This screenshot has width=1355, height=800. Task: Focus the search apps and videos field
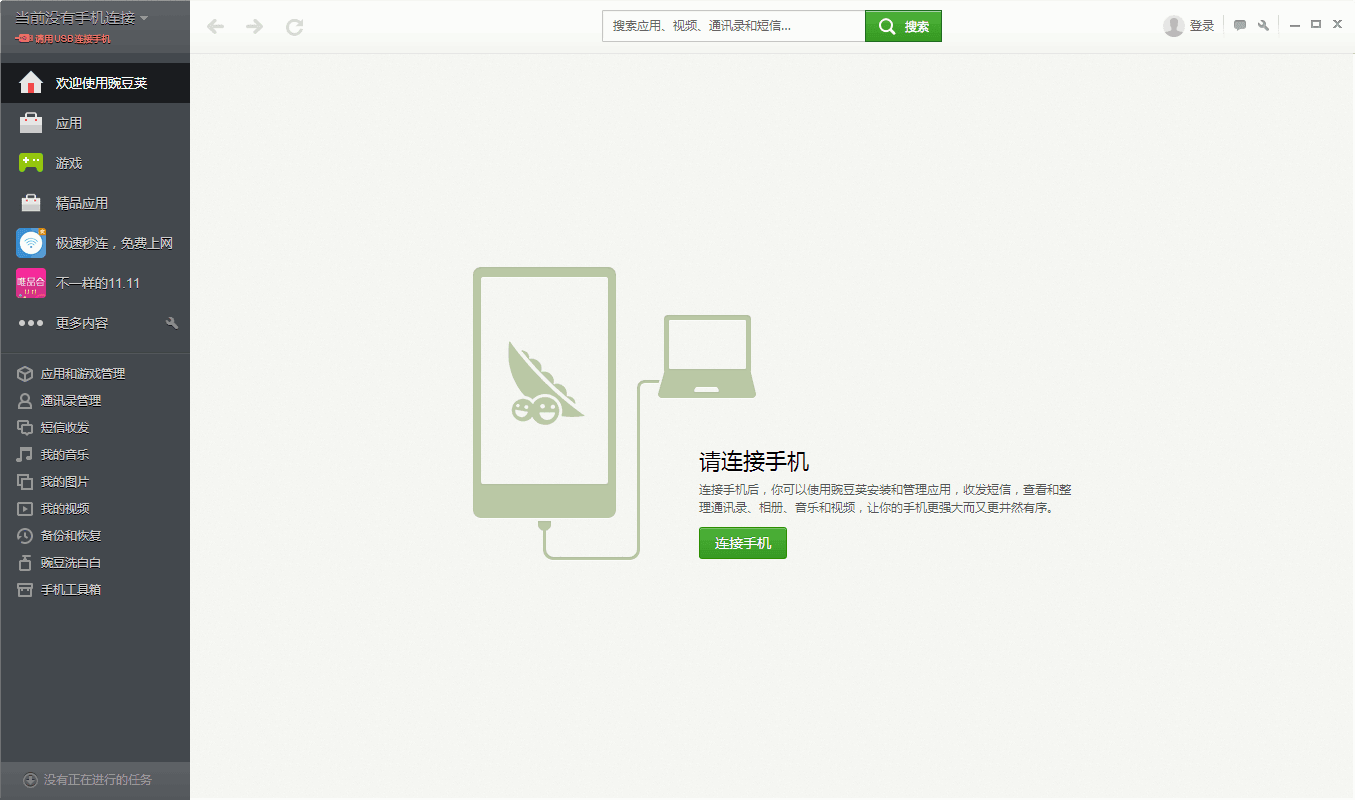734,26
